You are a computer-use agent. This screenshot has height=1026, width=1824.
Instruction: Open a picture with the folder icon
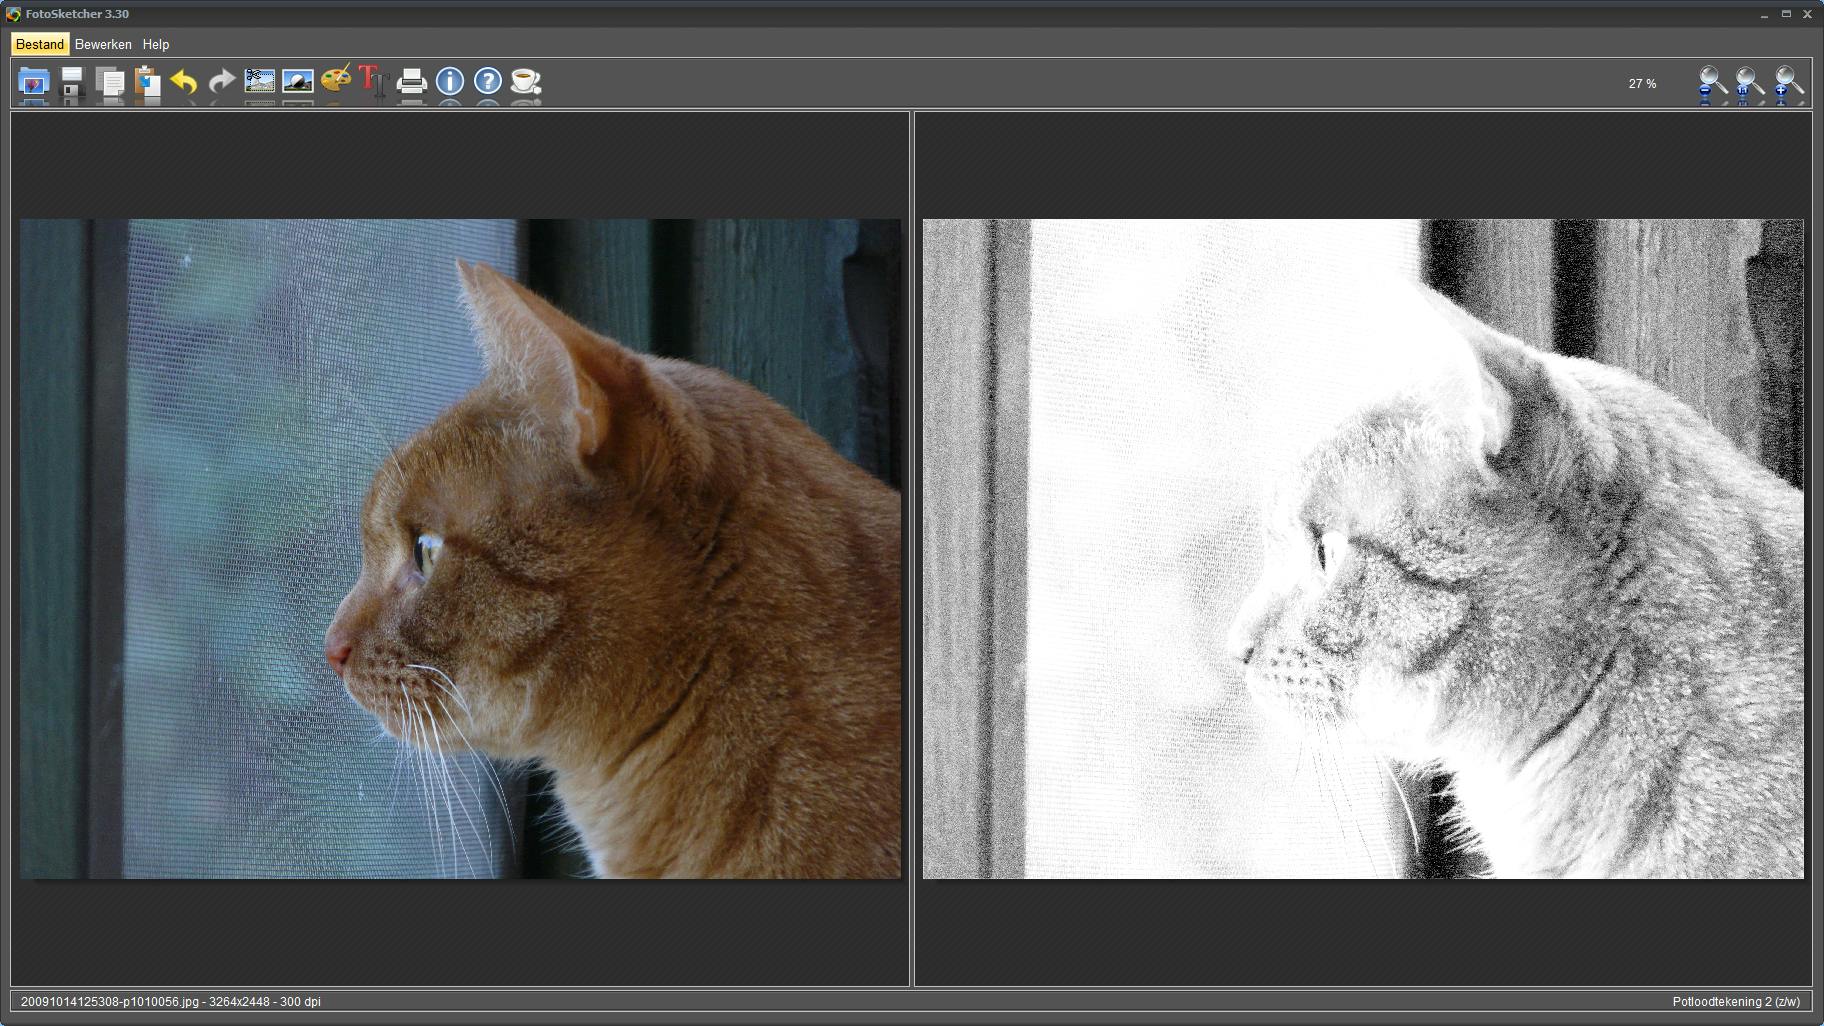pos(33,82)
